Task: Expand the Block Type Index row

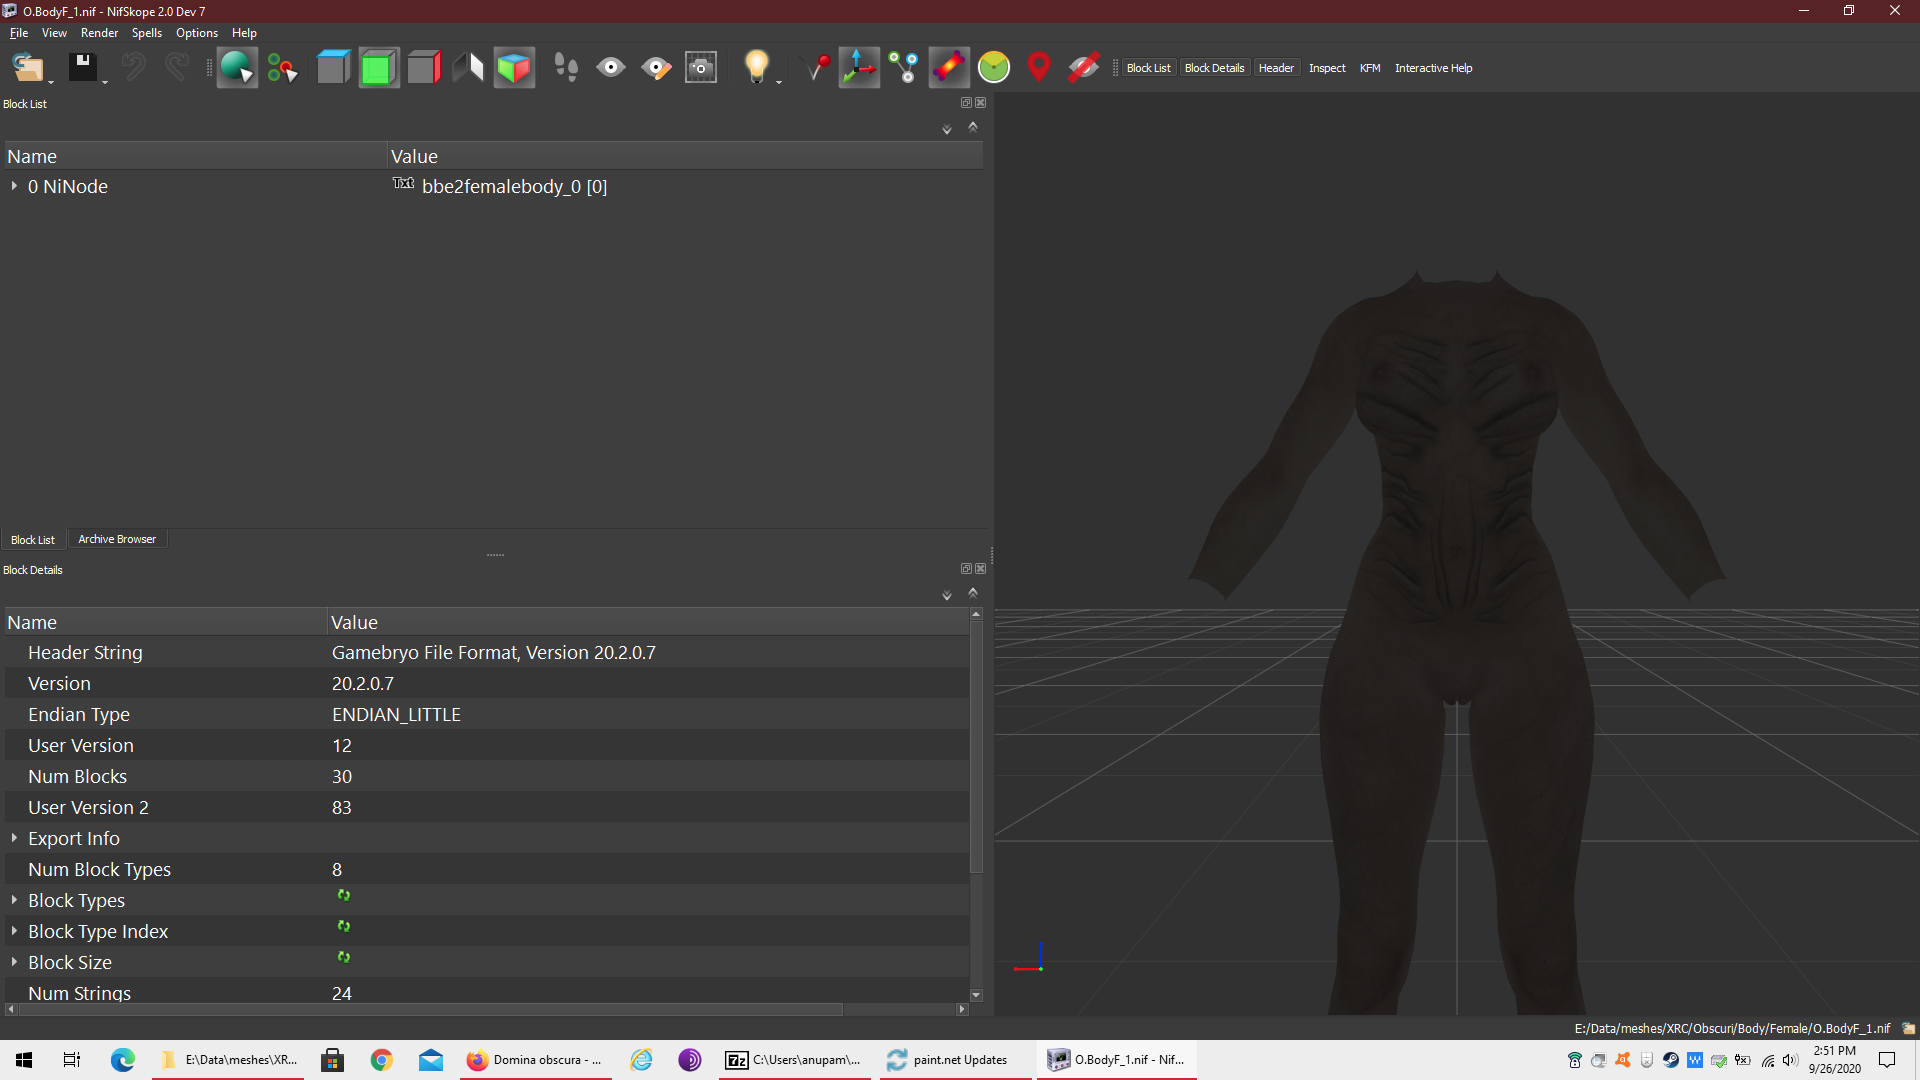Action: (14, 931)
